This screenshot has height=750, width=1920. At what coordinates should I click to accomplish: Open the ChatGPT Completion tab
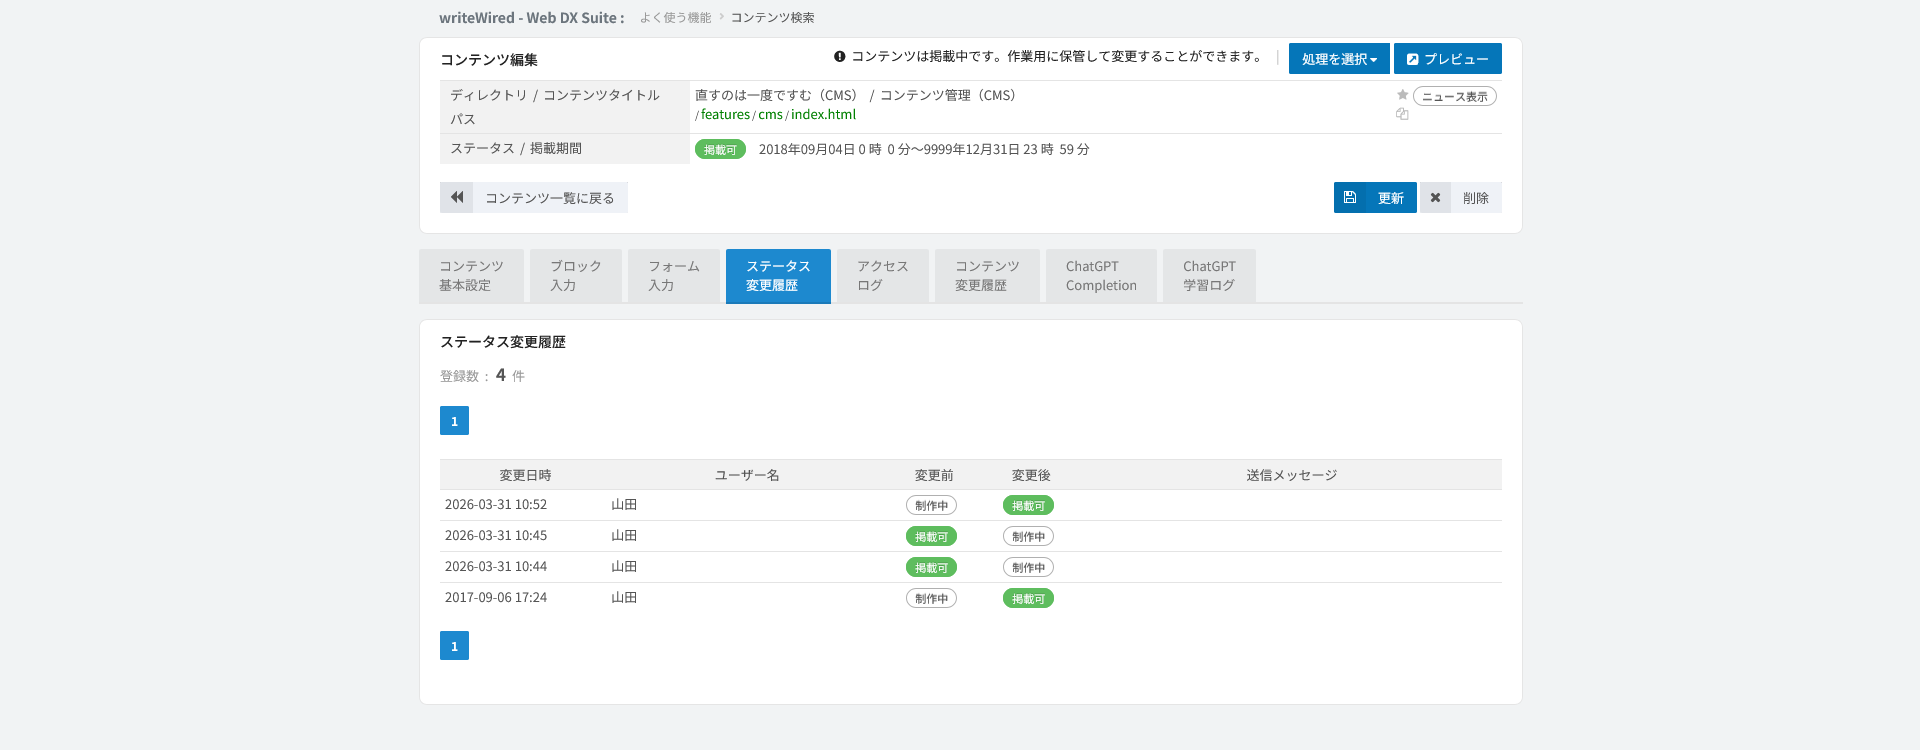coord(1101,275)
